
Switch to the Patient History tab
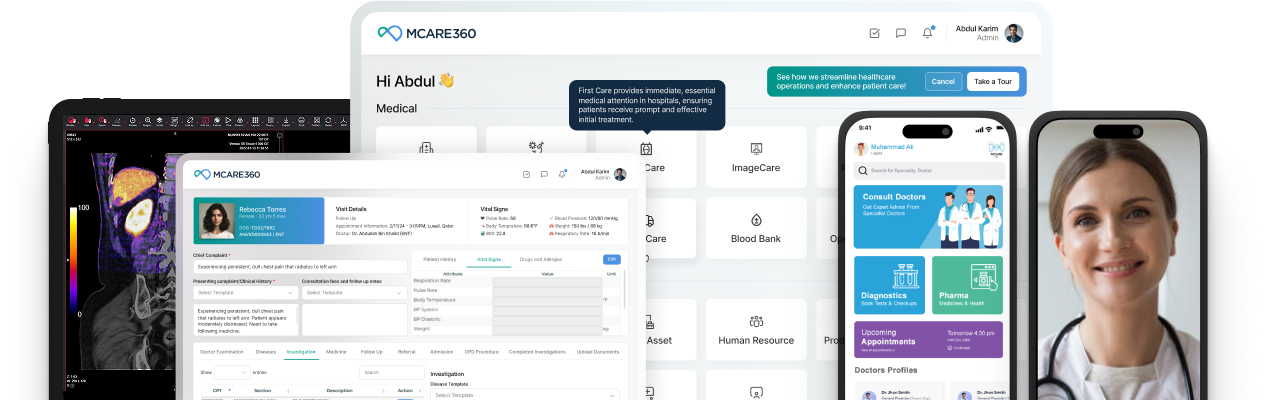click(x=440, y=259)
